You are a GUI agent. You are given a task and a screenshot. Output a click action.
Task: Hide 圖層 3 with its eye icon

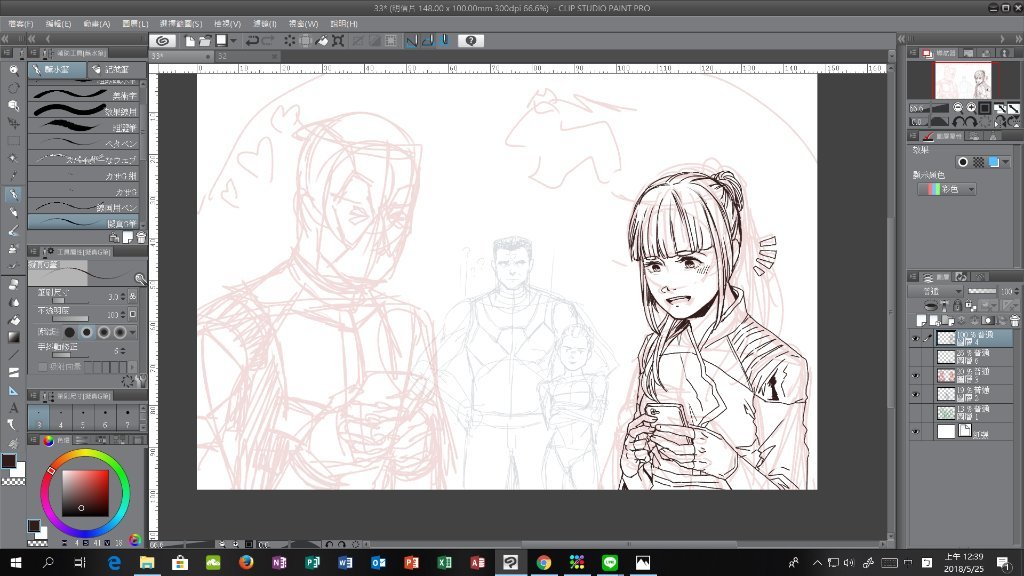(x=915, y=376)
